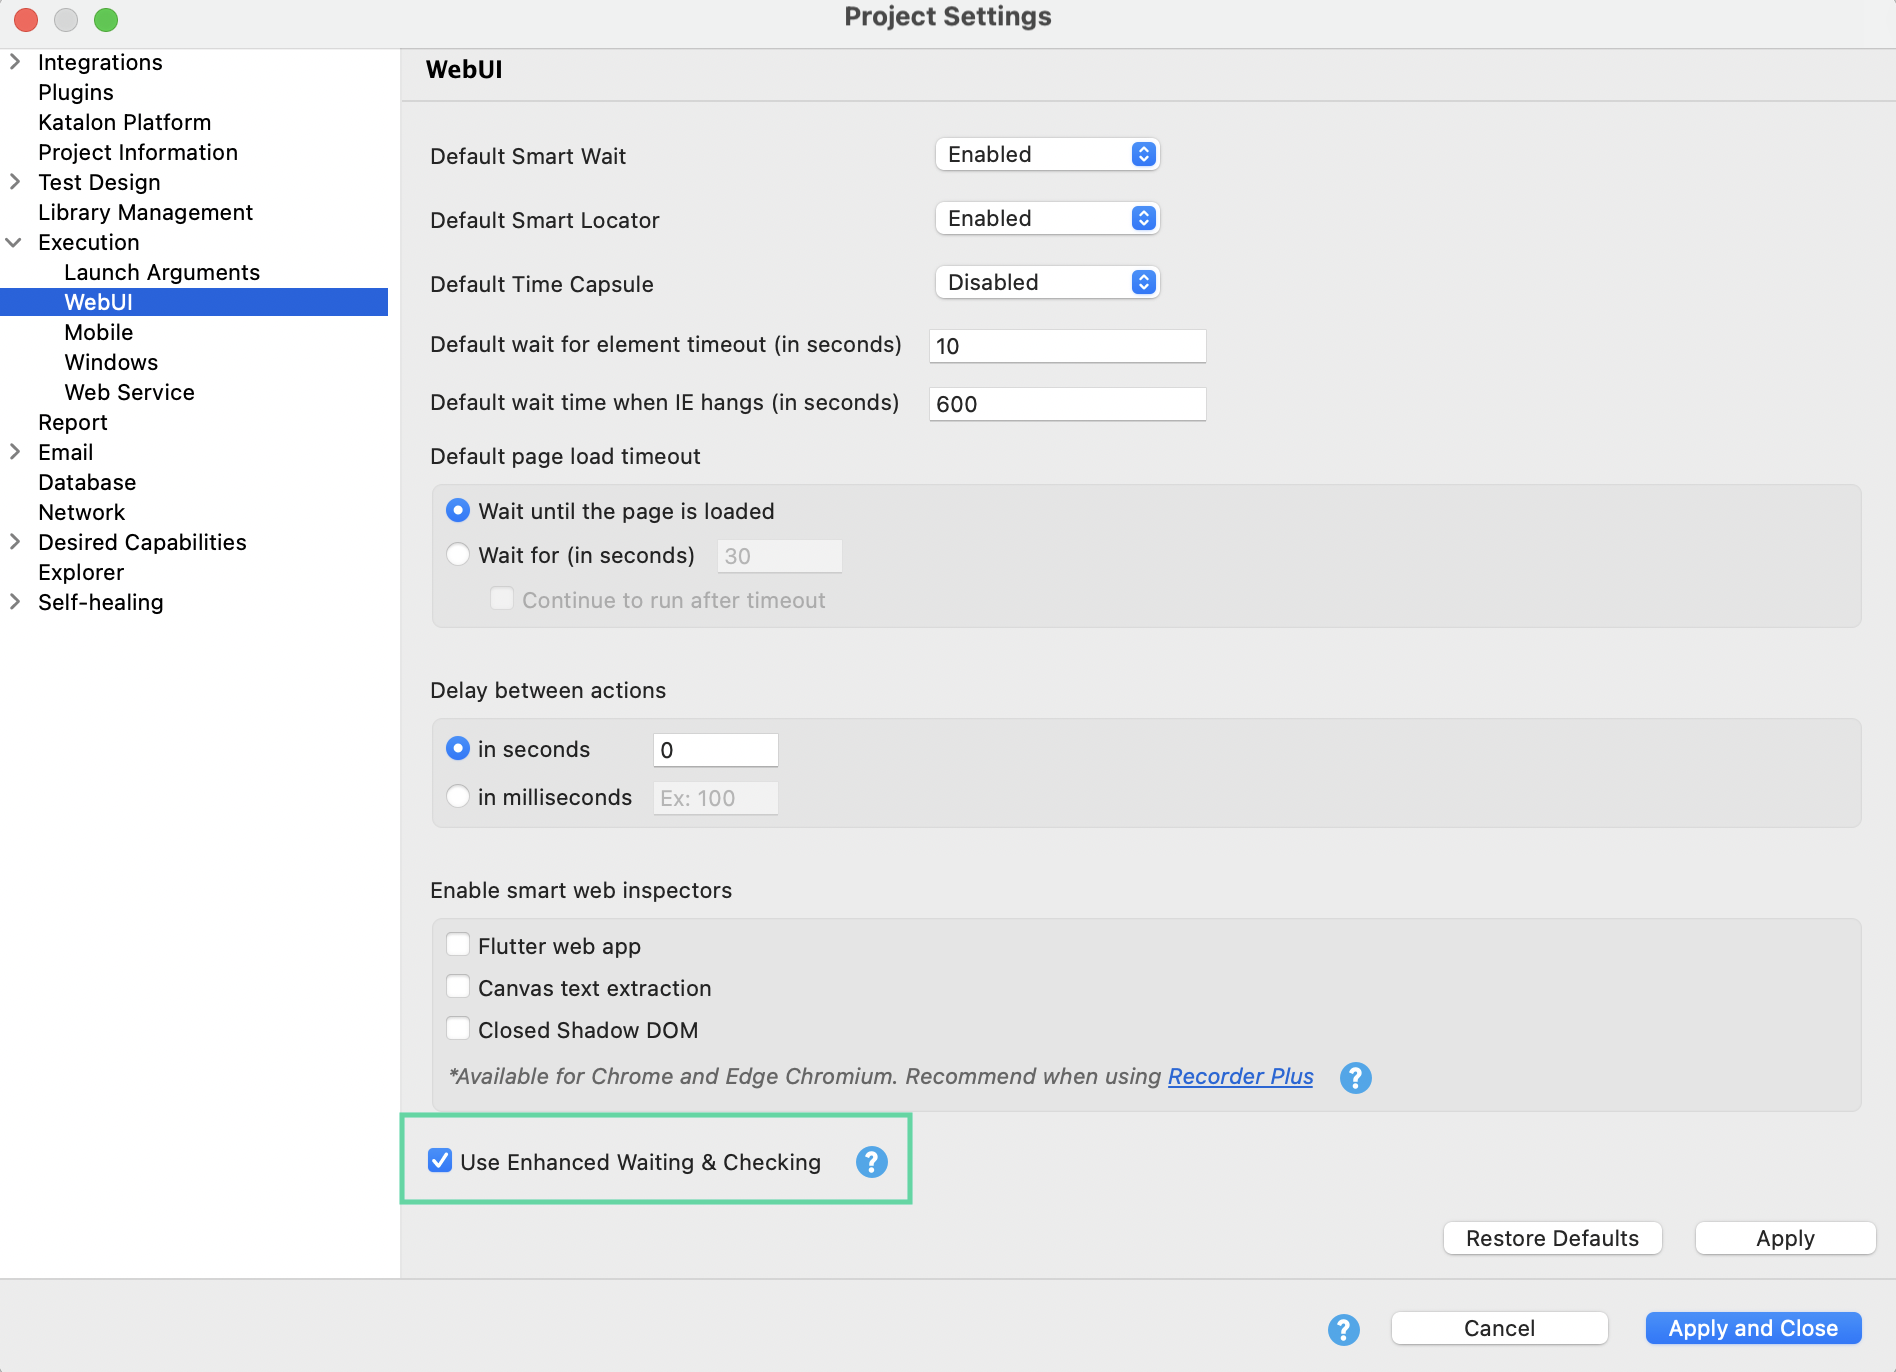The image size is (1896, 1372).
Task: Select the Wait for (in seconds) option
Action: point(457,554)
